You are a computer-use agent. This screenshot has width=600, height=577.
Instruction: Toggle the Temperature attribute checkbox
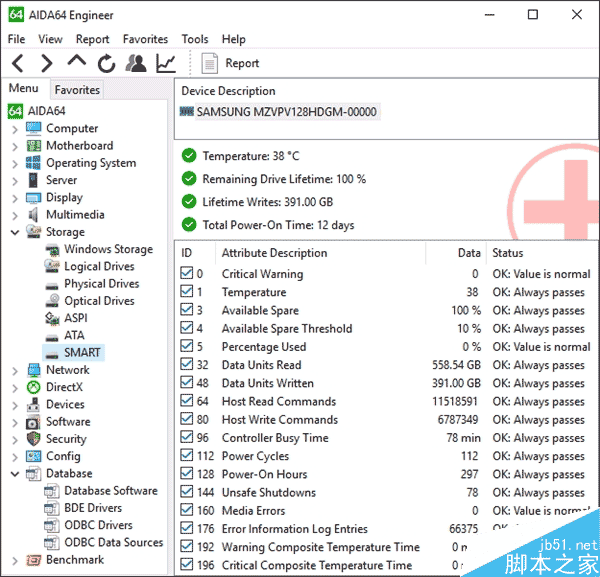pos(187,292)
